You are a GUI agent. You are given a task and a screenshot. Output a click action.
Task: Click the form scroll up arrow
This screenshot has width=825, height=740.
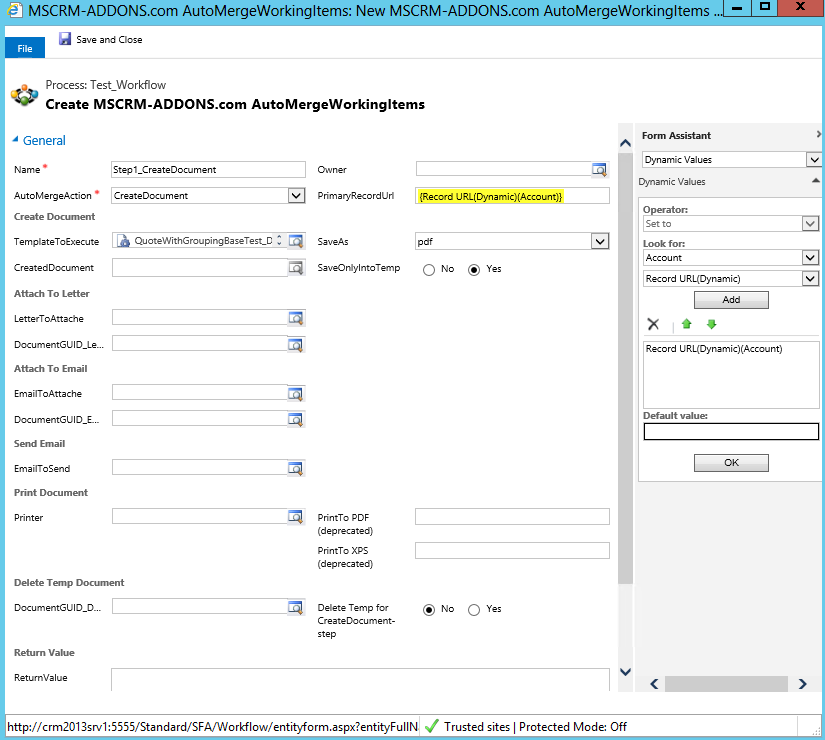click(x=625, y=143)
